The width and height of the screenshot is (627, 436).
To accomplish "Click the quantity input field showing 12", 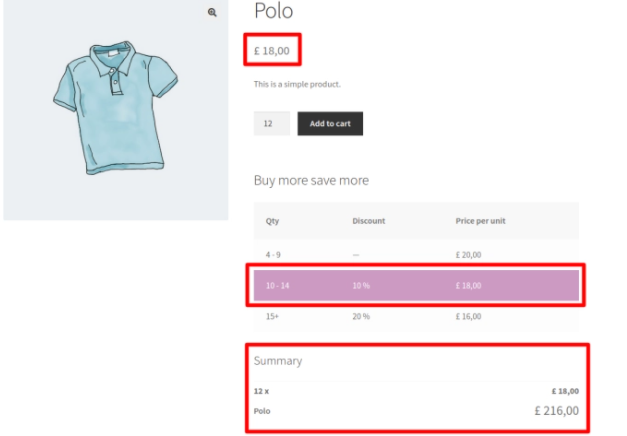I will point(272,124).
